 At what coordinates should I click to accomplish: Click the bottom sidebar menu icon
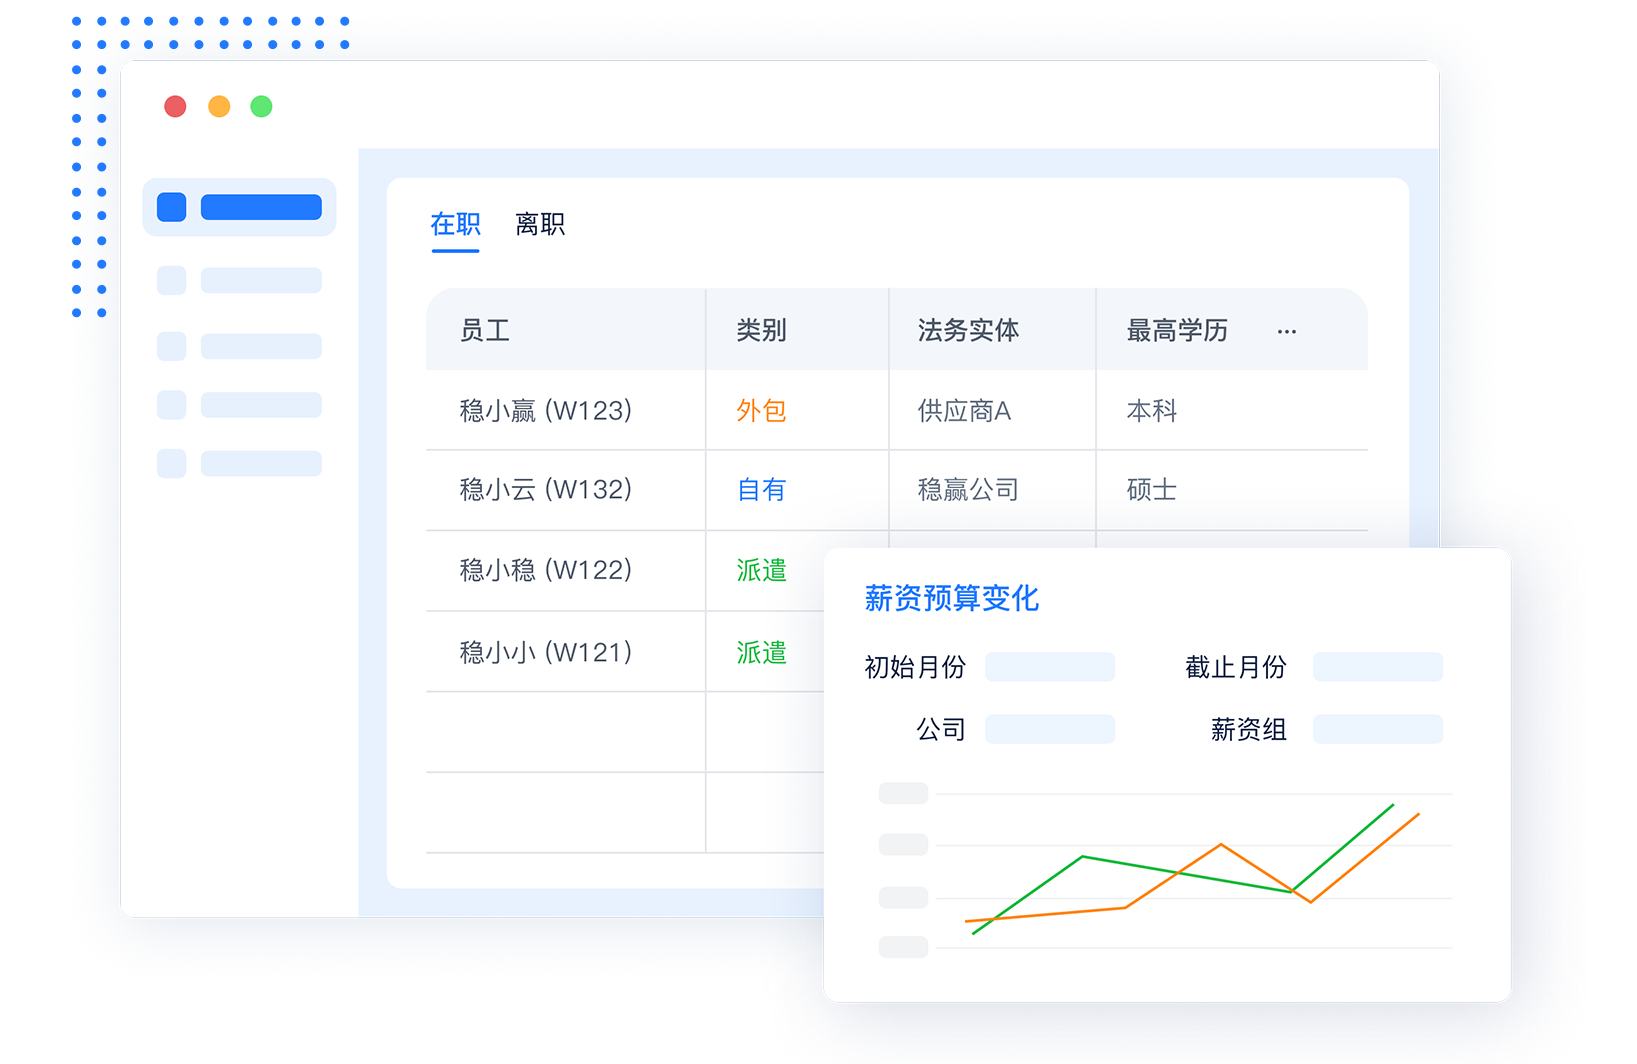170,463
